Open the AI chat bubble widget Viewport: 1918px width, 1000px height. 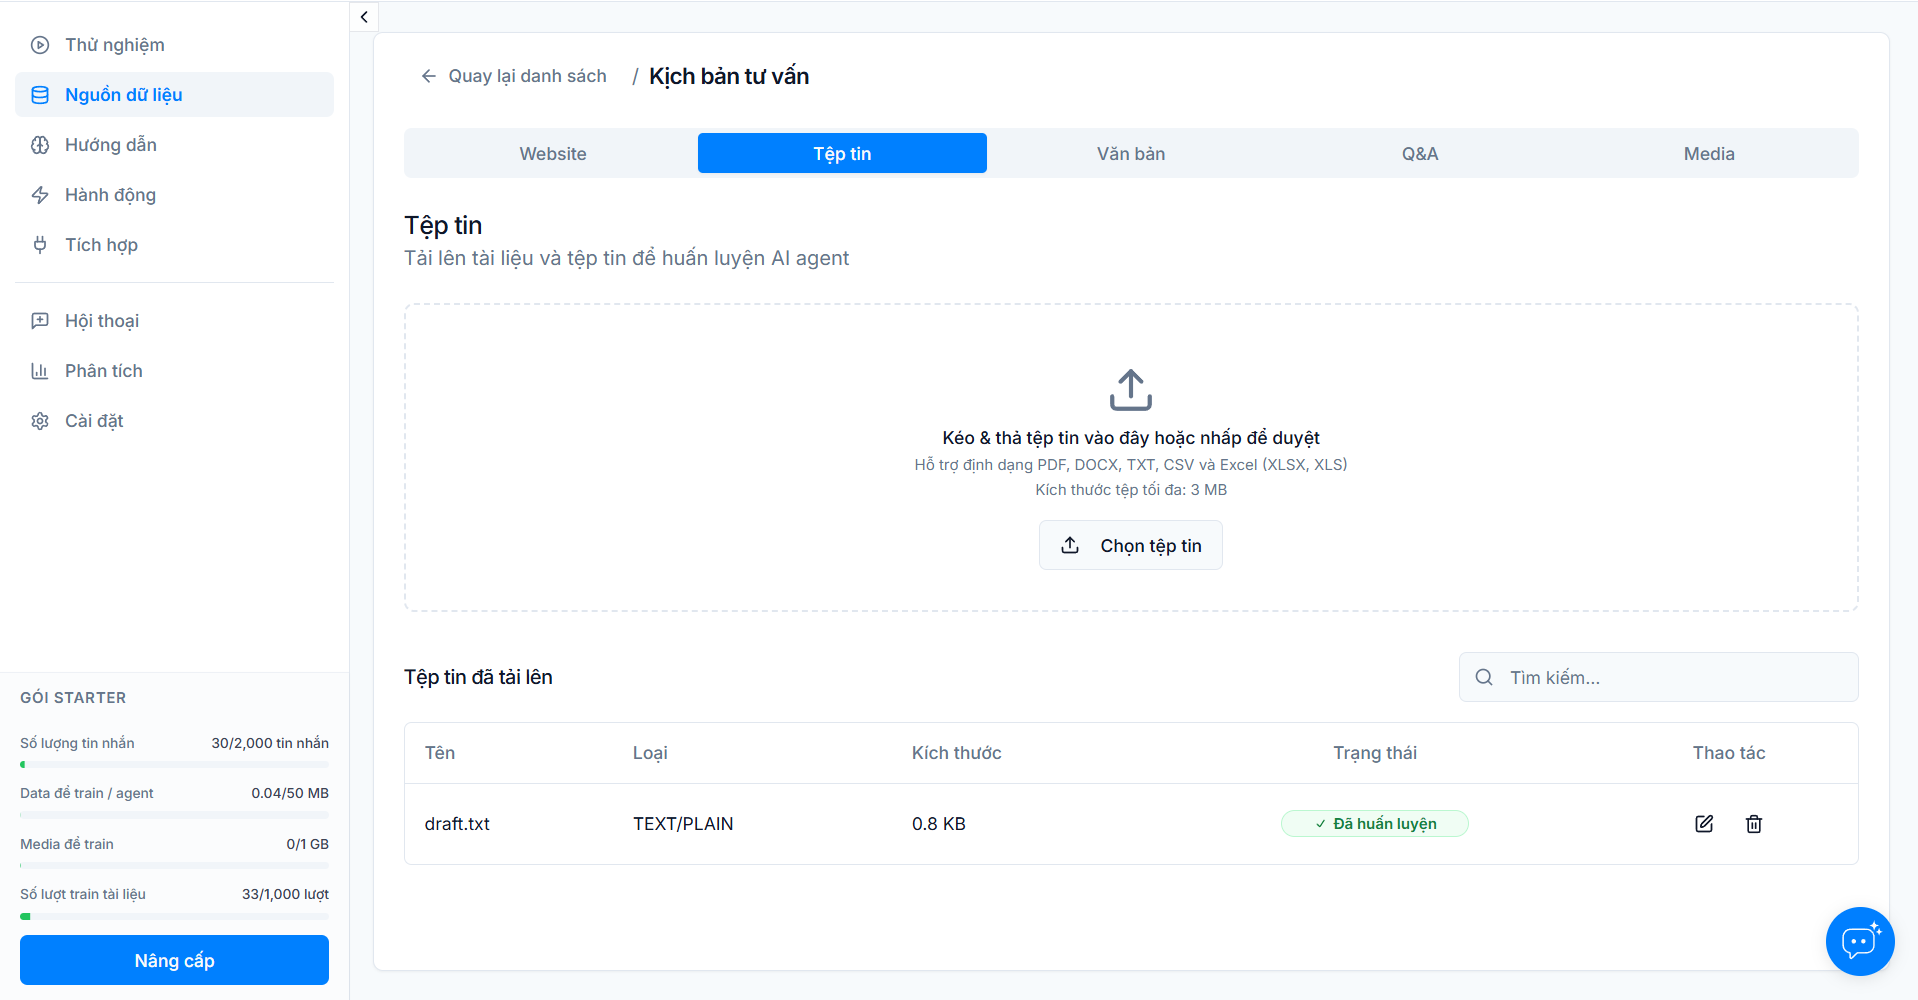pos(1860,941)
